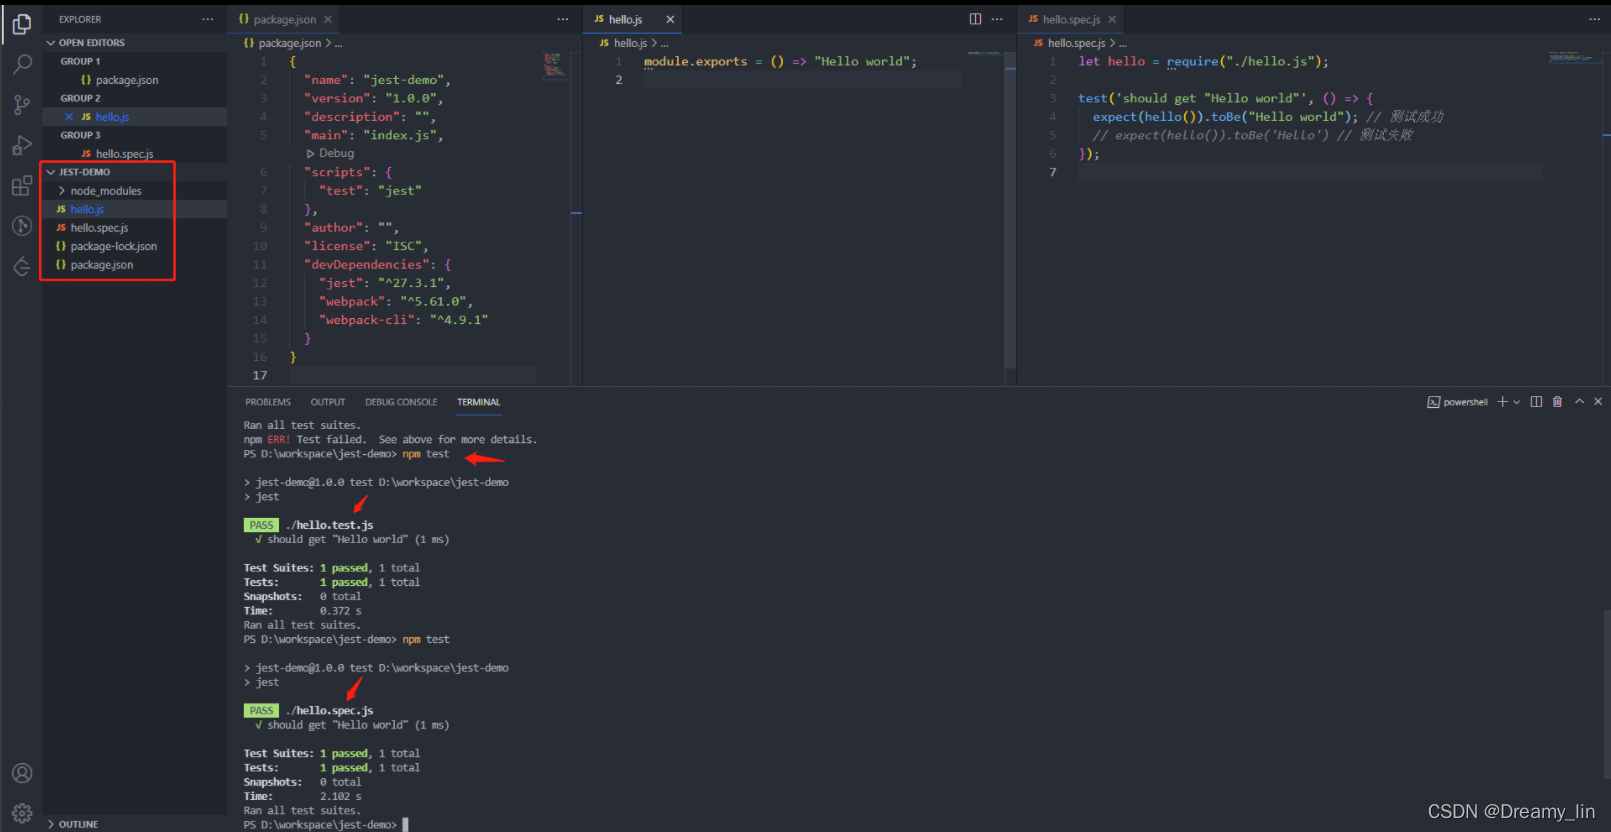Open the Source Control view
The height and width of the screenshot is (832, 1611).
click(22, 105)
